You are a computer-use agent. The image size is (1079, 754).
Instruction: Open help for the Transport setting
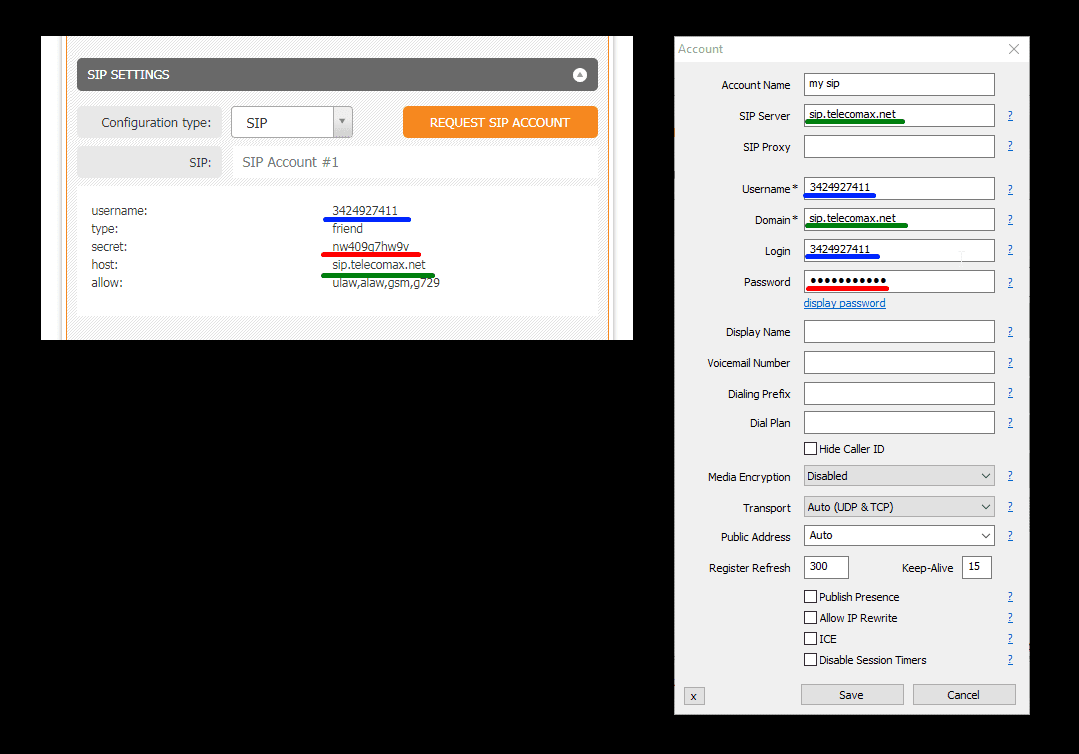tap(1010, 507)
